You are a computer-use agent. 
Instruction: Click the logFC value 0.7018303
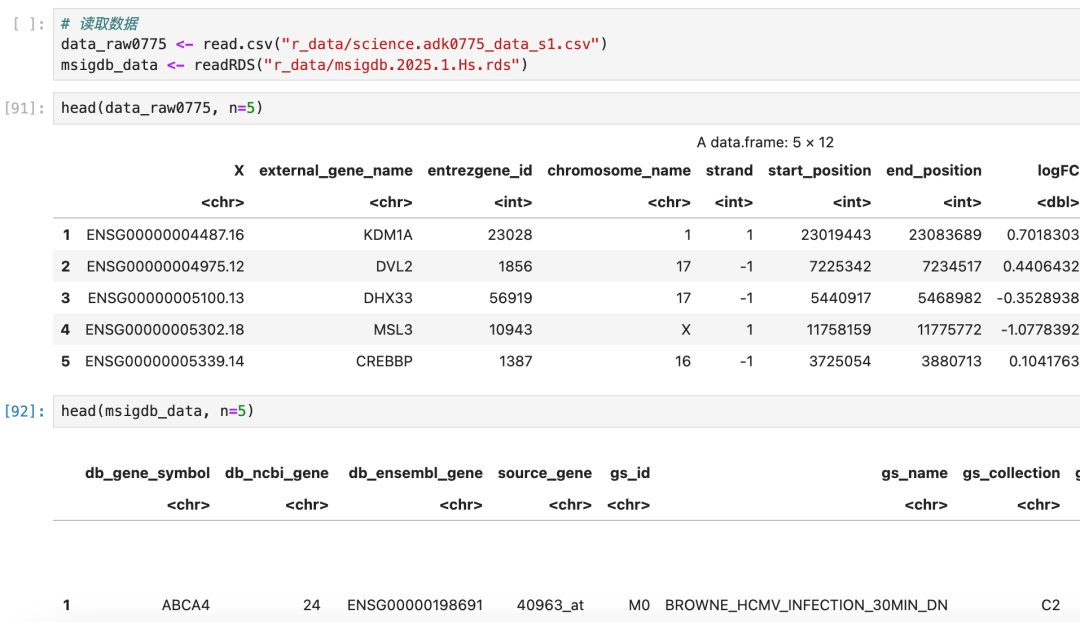point(1043,235)
